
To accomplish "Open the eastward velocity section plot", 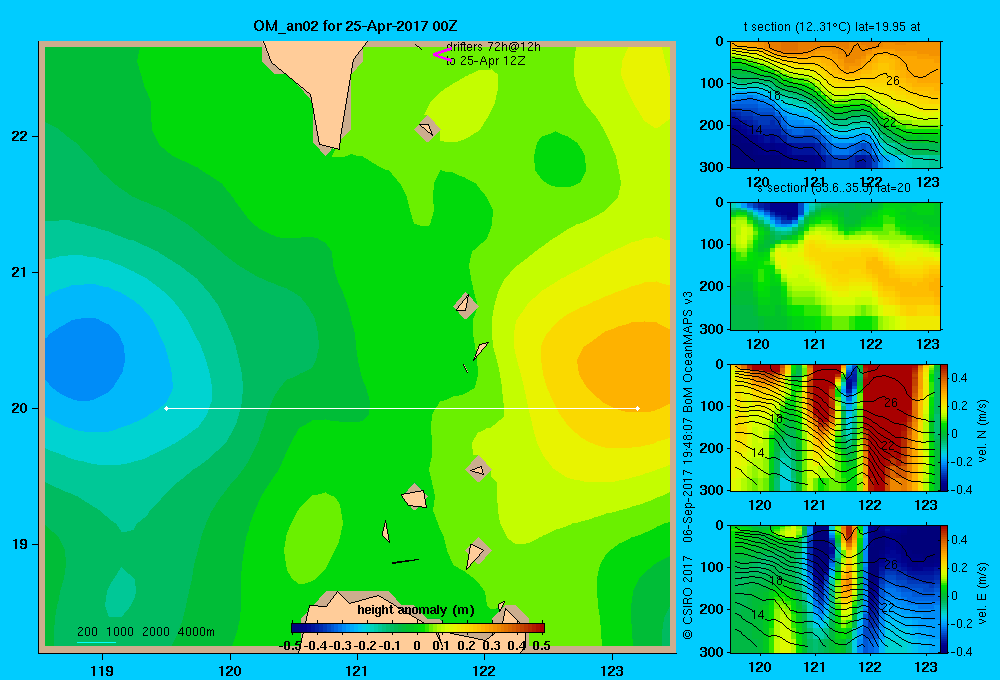I will tap(835, 589).
